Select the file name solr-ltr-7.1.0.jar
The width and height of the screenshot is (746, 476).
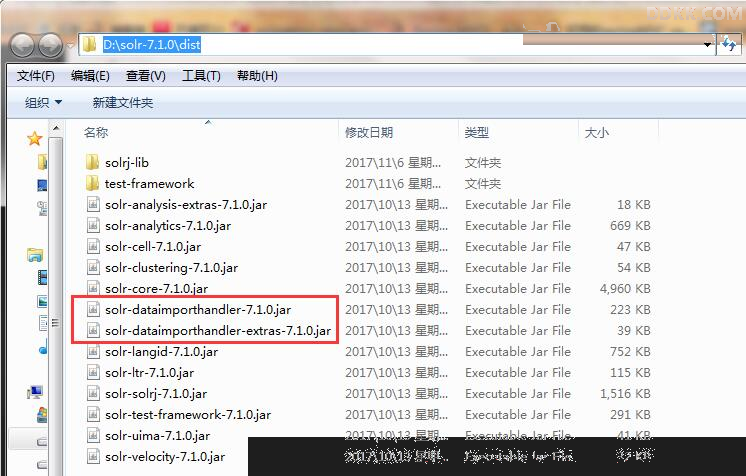pyautogui.click(x=149, y=372)
